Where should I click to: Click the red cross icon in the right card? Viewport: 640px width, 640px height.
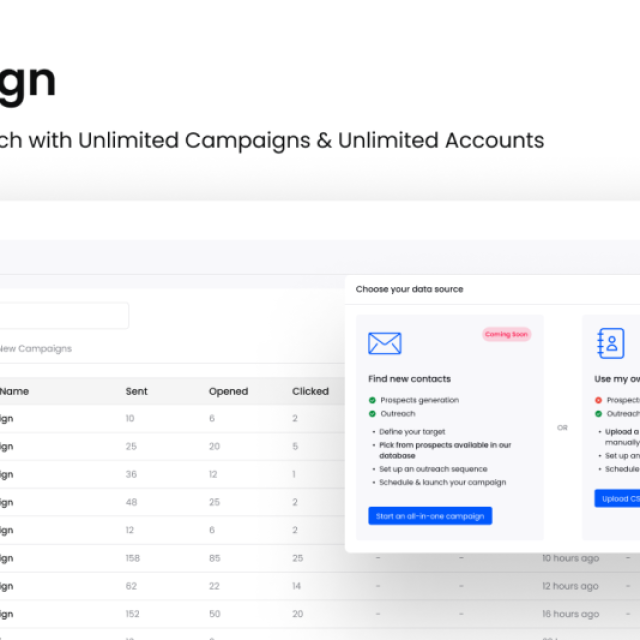pos(598,400)
